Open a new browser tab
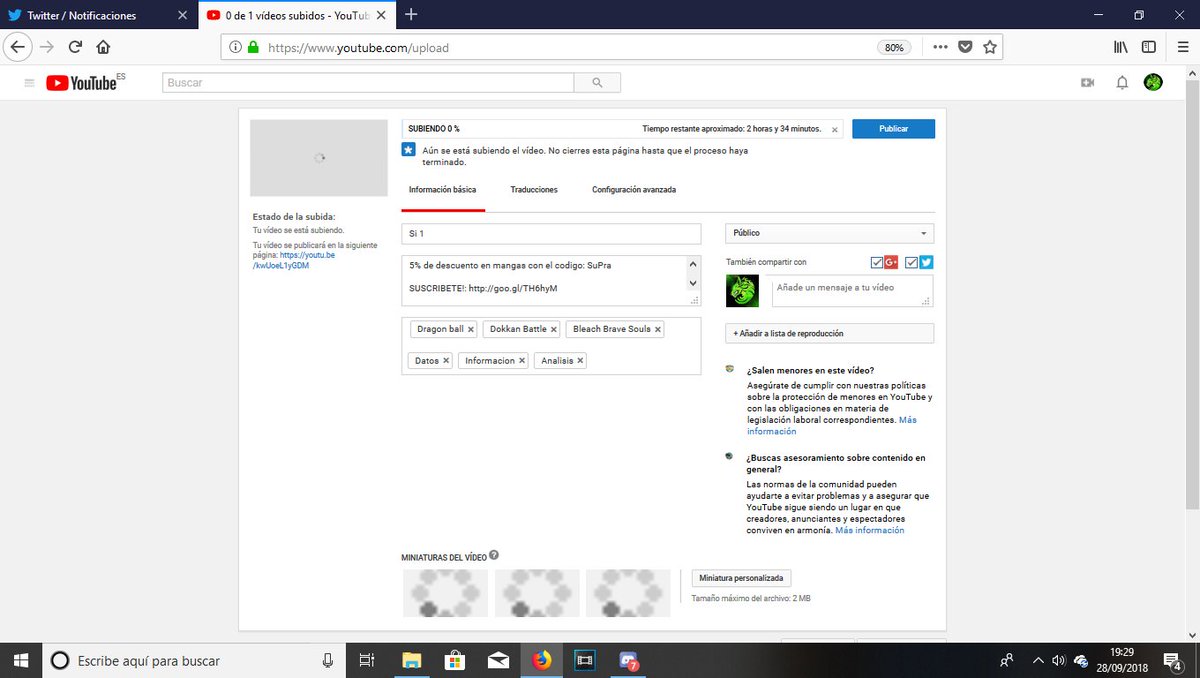Image resolution: width=1200 pixels, height=678 pixels. (411, 15)
